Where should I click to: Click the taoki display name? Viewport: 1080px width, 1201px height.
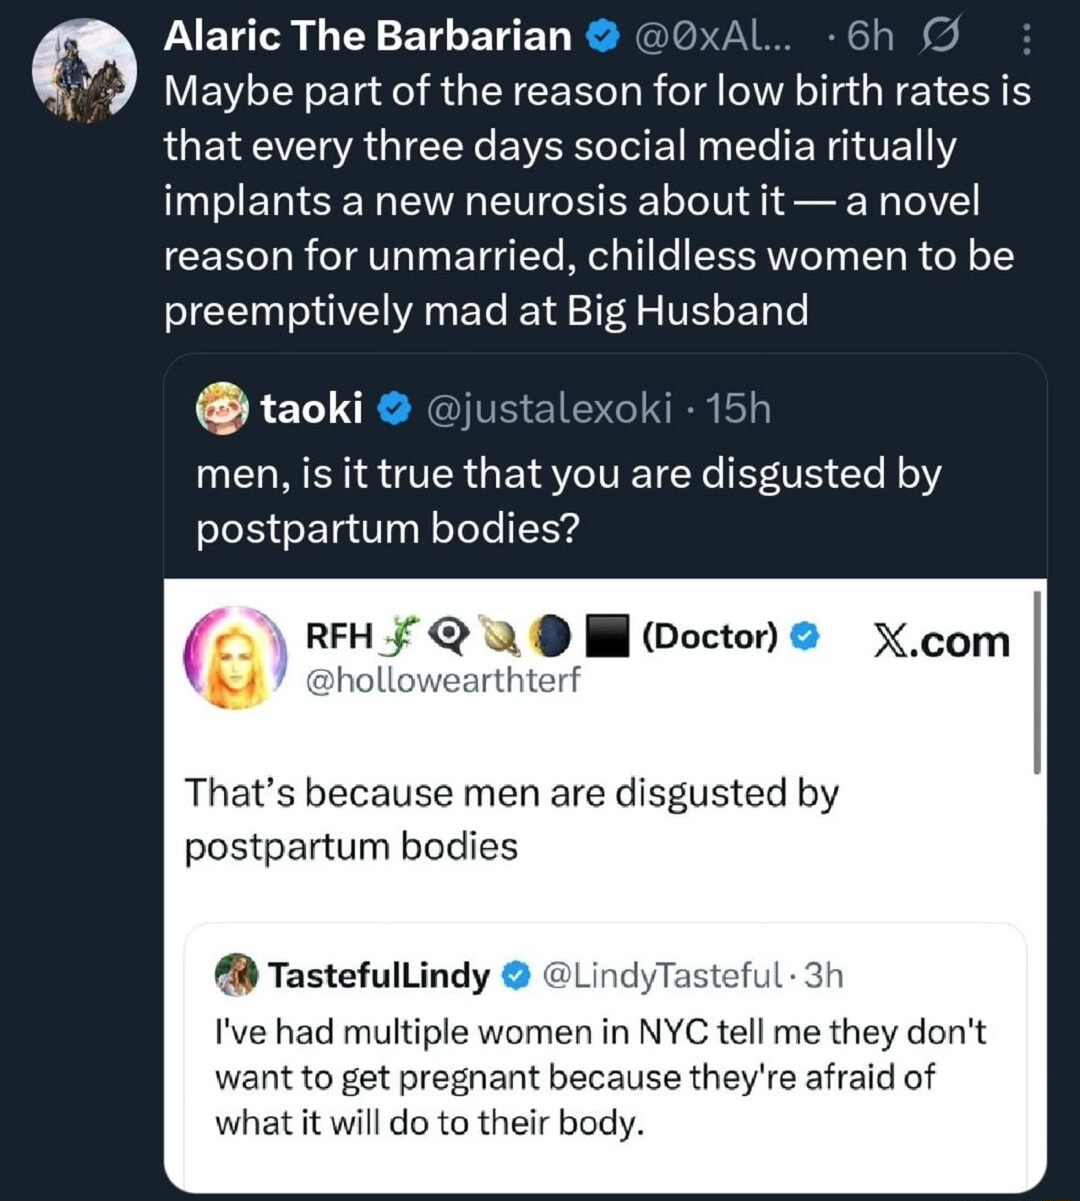click(311, 408)
